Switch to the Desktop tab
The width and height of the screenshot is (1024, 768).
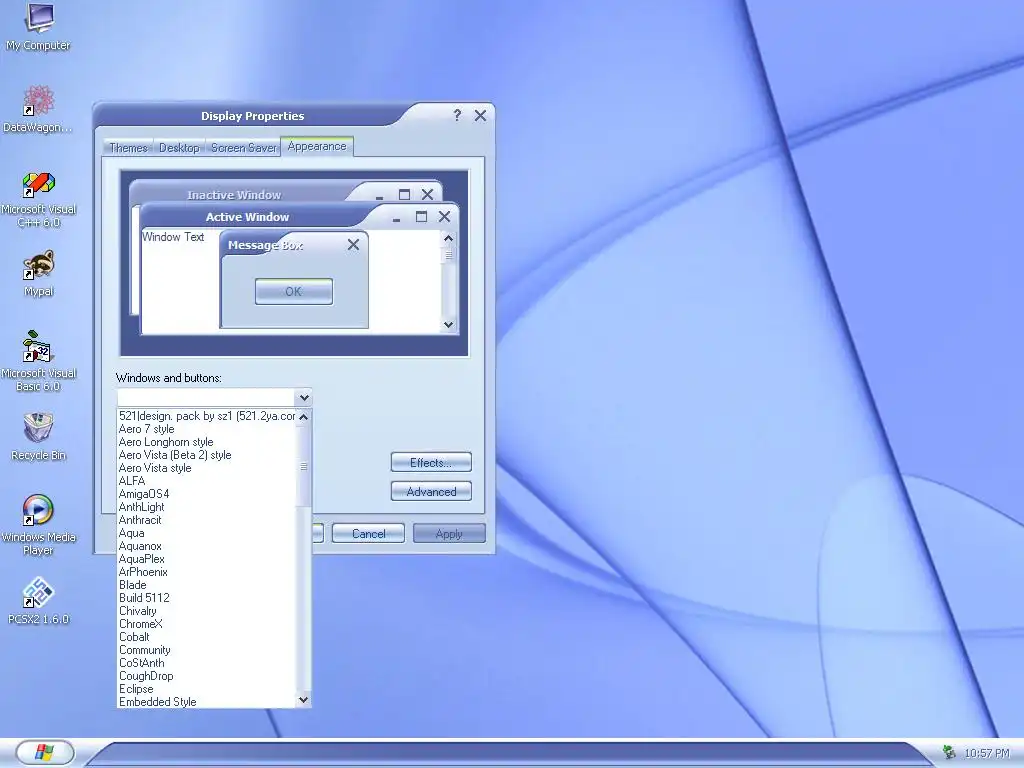coord(179,148)
